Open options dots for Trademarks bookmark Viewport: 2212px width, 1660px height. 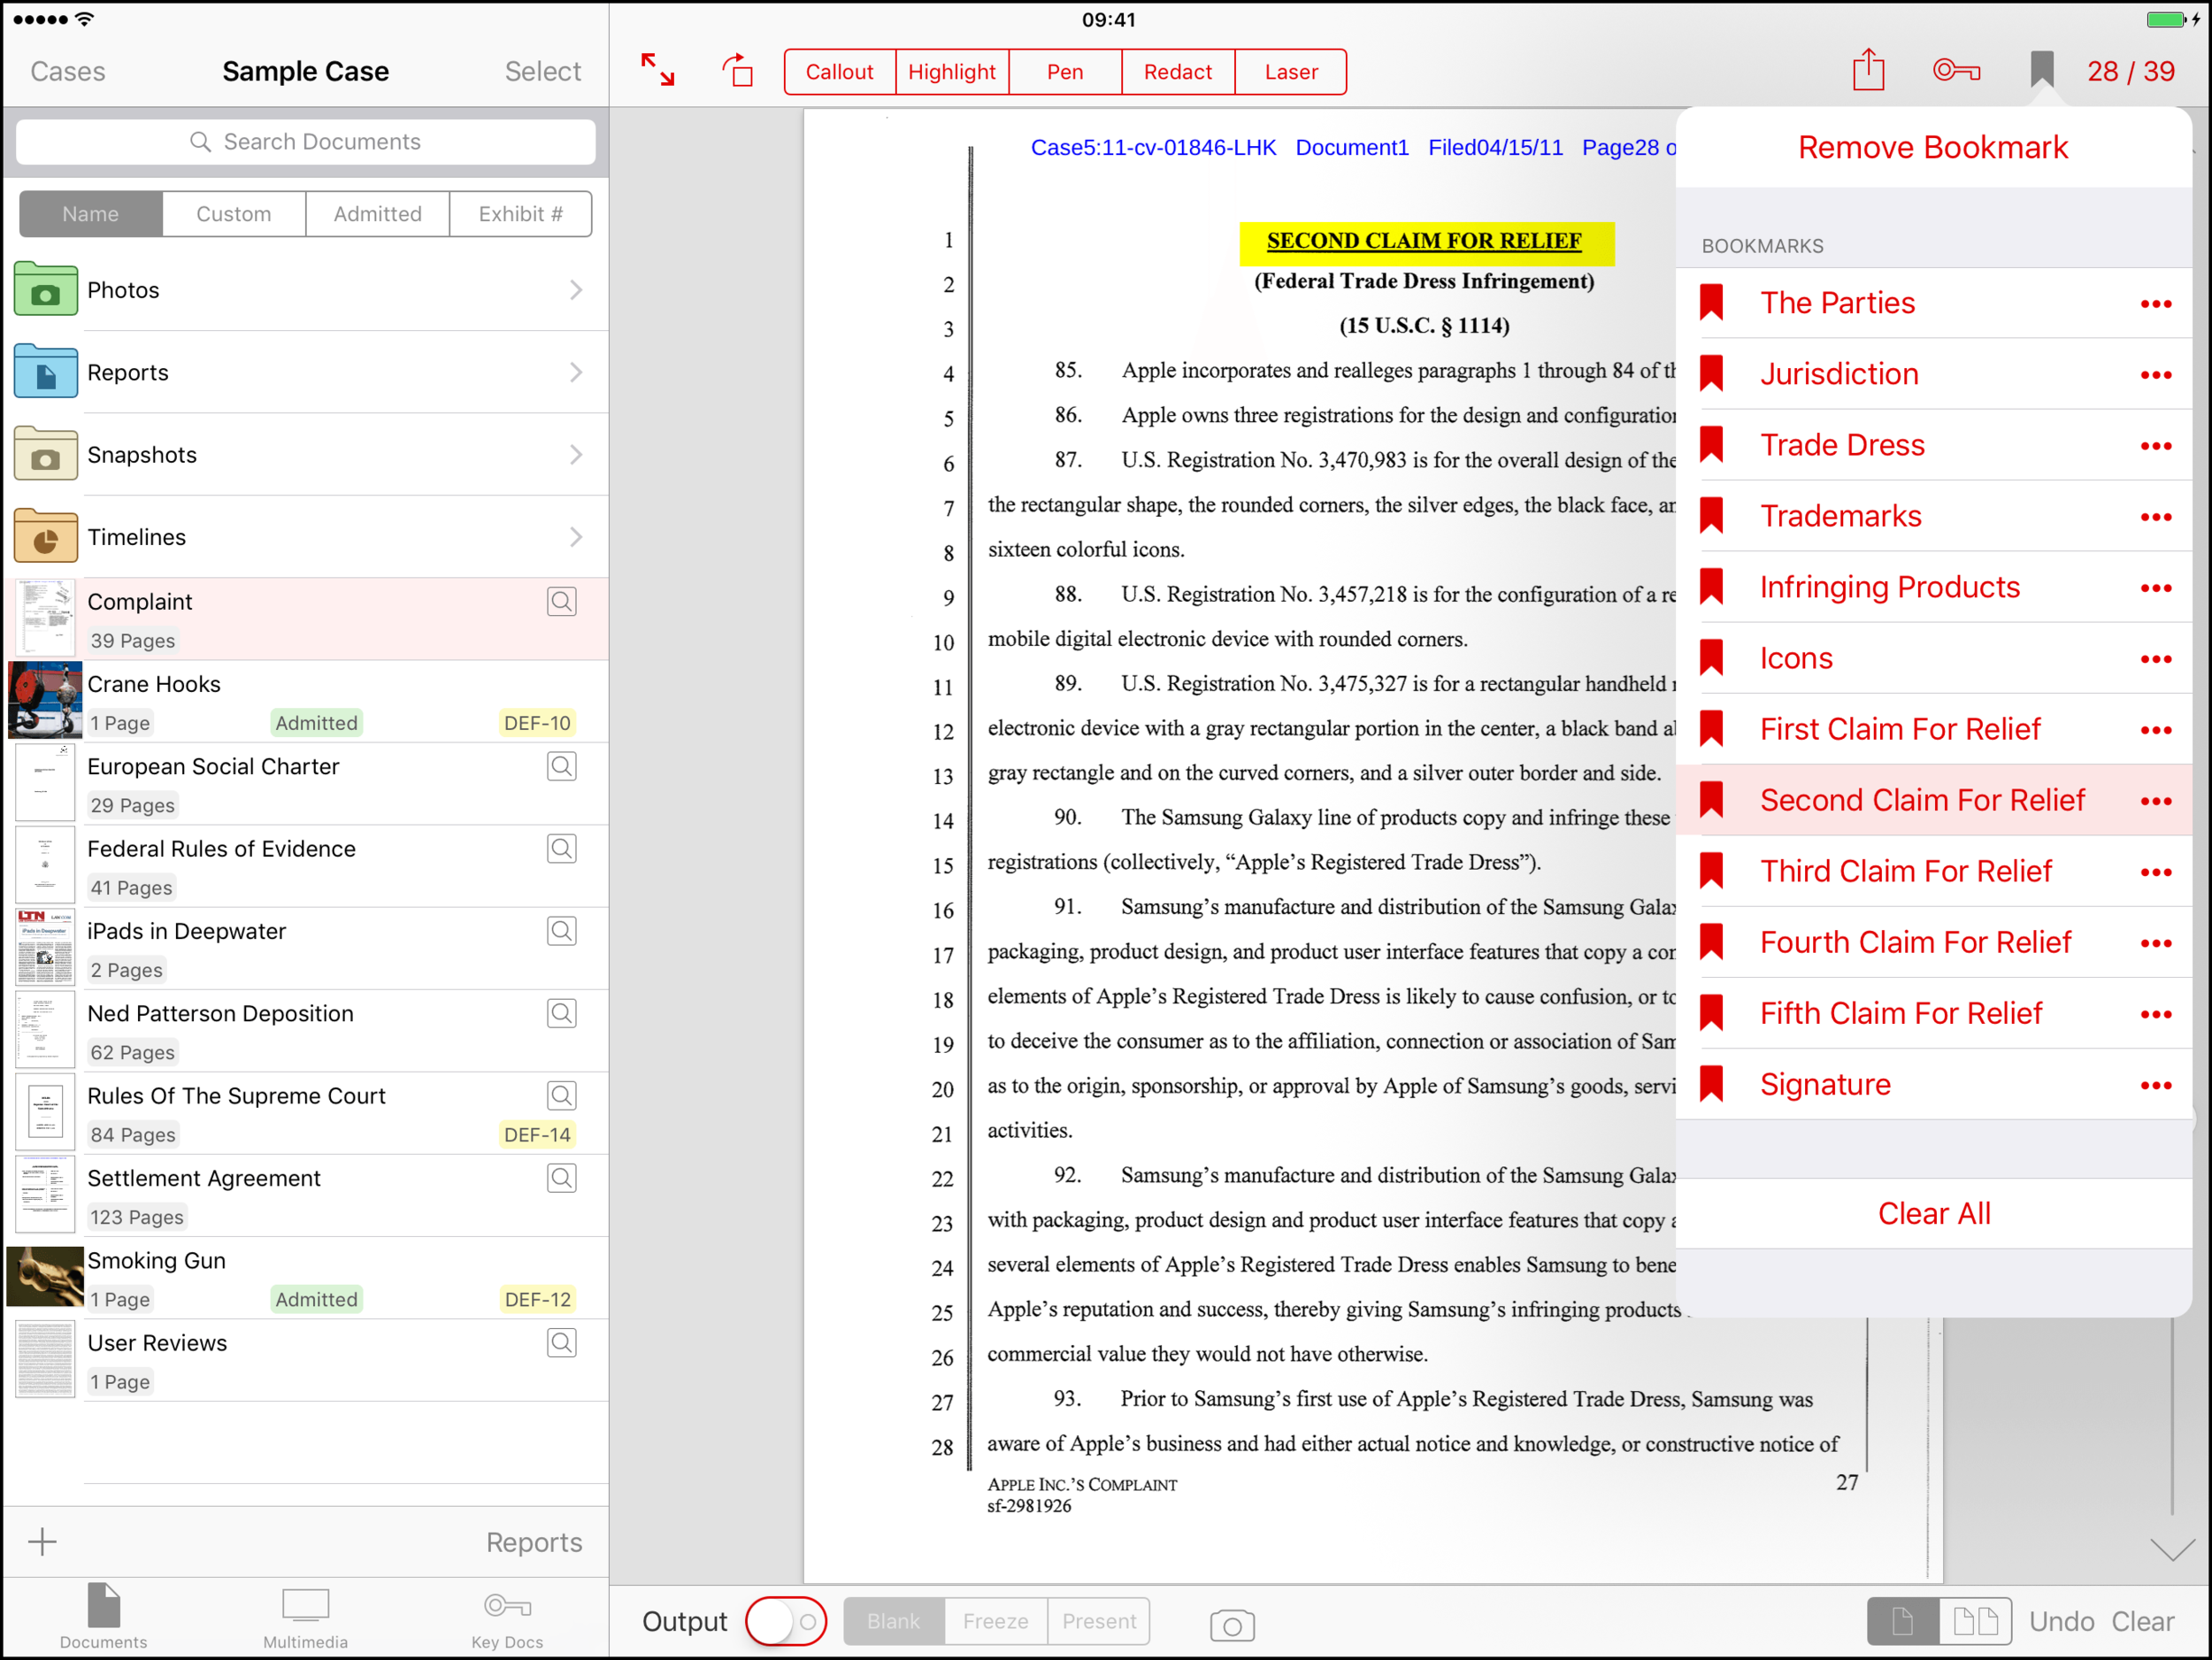tap(2156, 517)
